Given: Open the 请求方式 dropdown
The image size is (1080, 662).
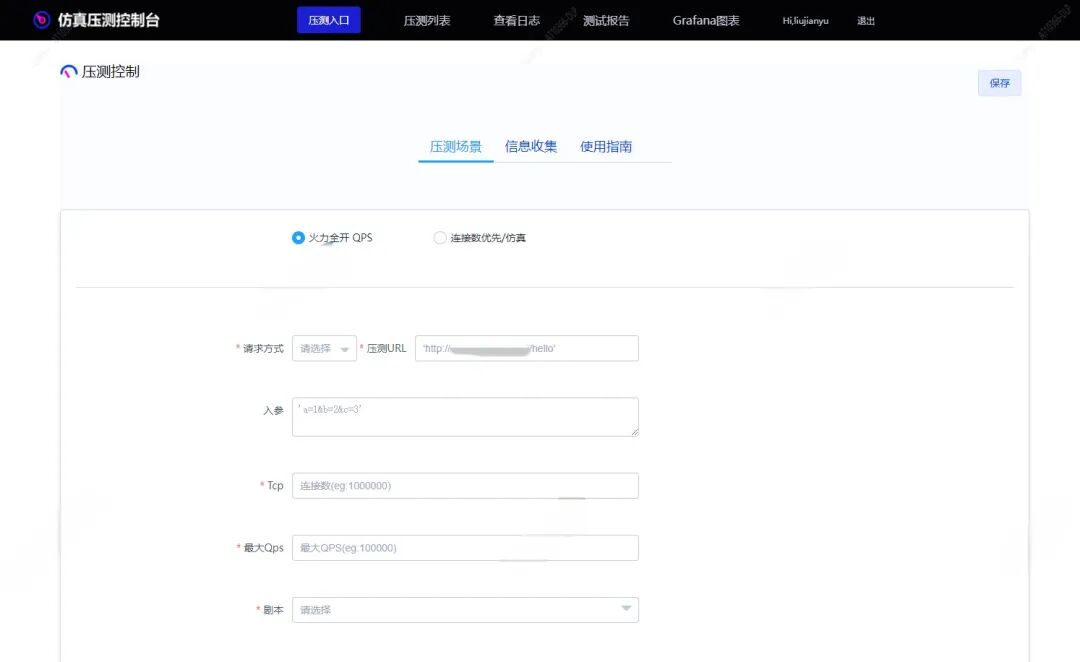Looking at the screenshot, I should click(322, 348).
